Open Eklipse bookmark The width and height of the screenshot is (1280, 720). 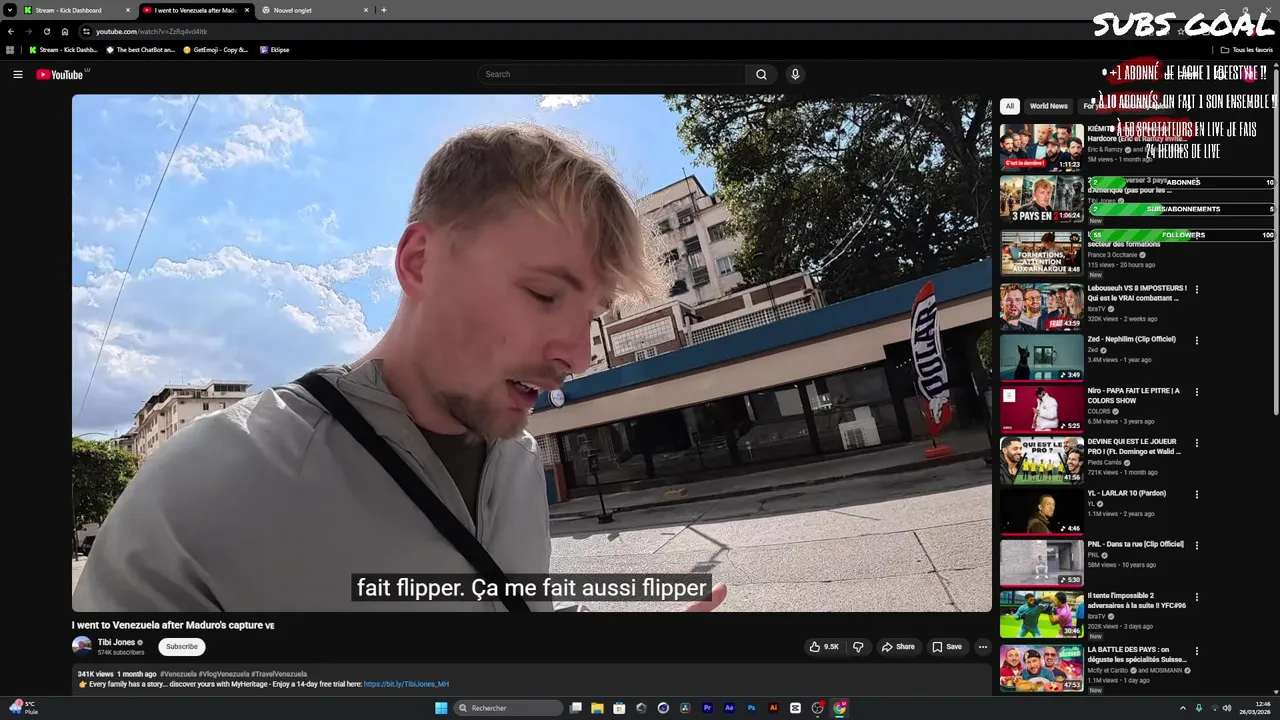click(275, 49)
